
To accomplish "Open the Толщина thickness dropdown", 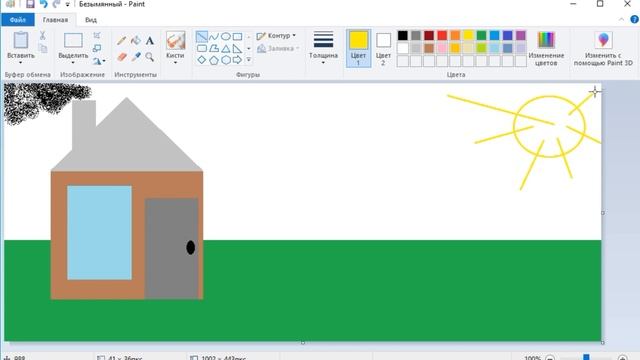I will click(323, 63).
